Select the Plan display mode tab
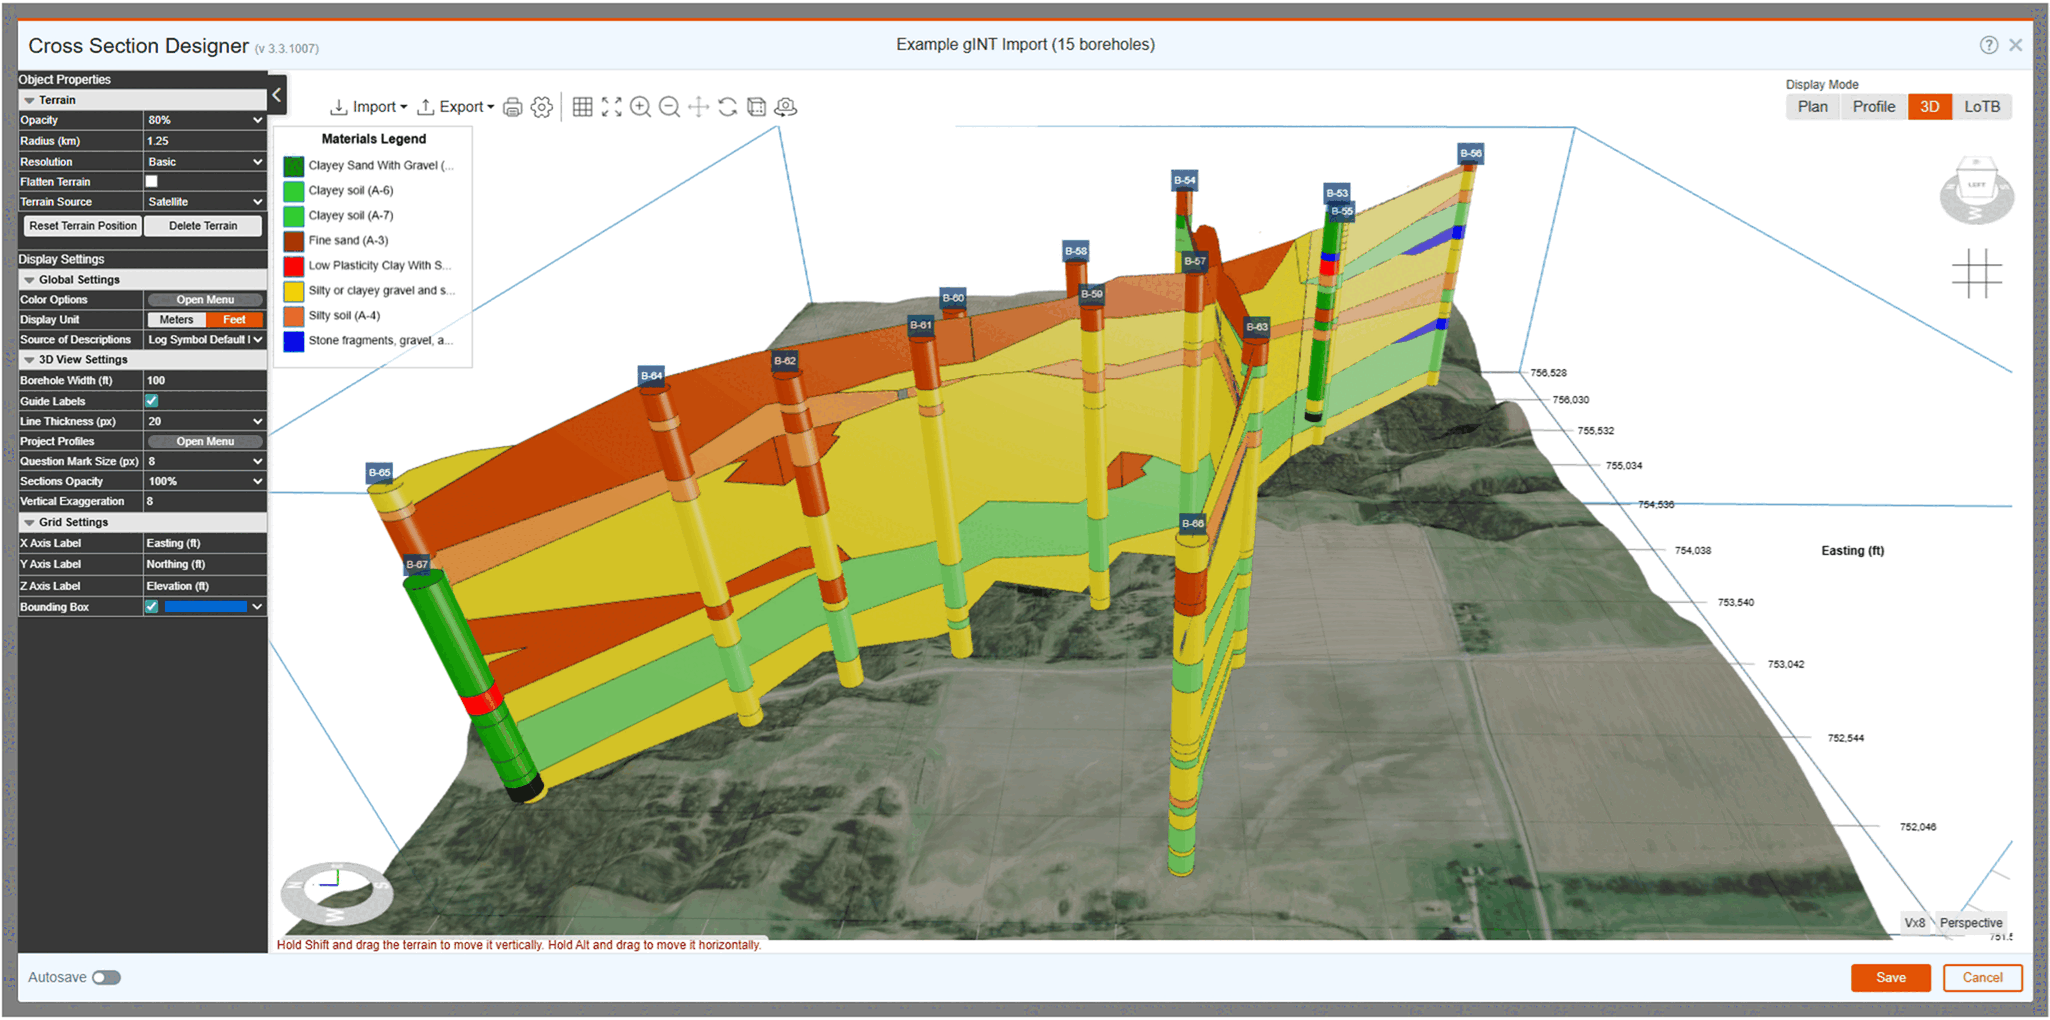 pos(1812,106)
